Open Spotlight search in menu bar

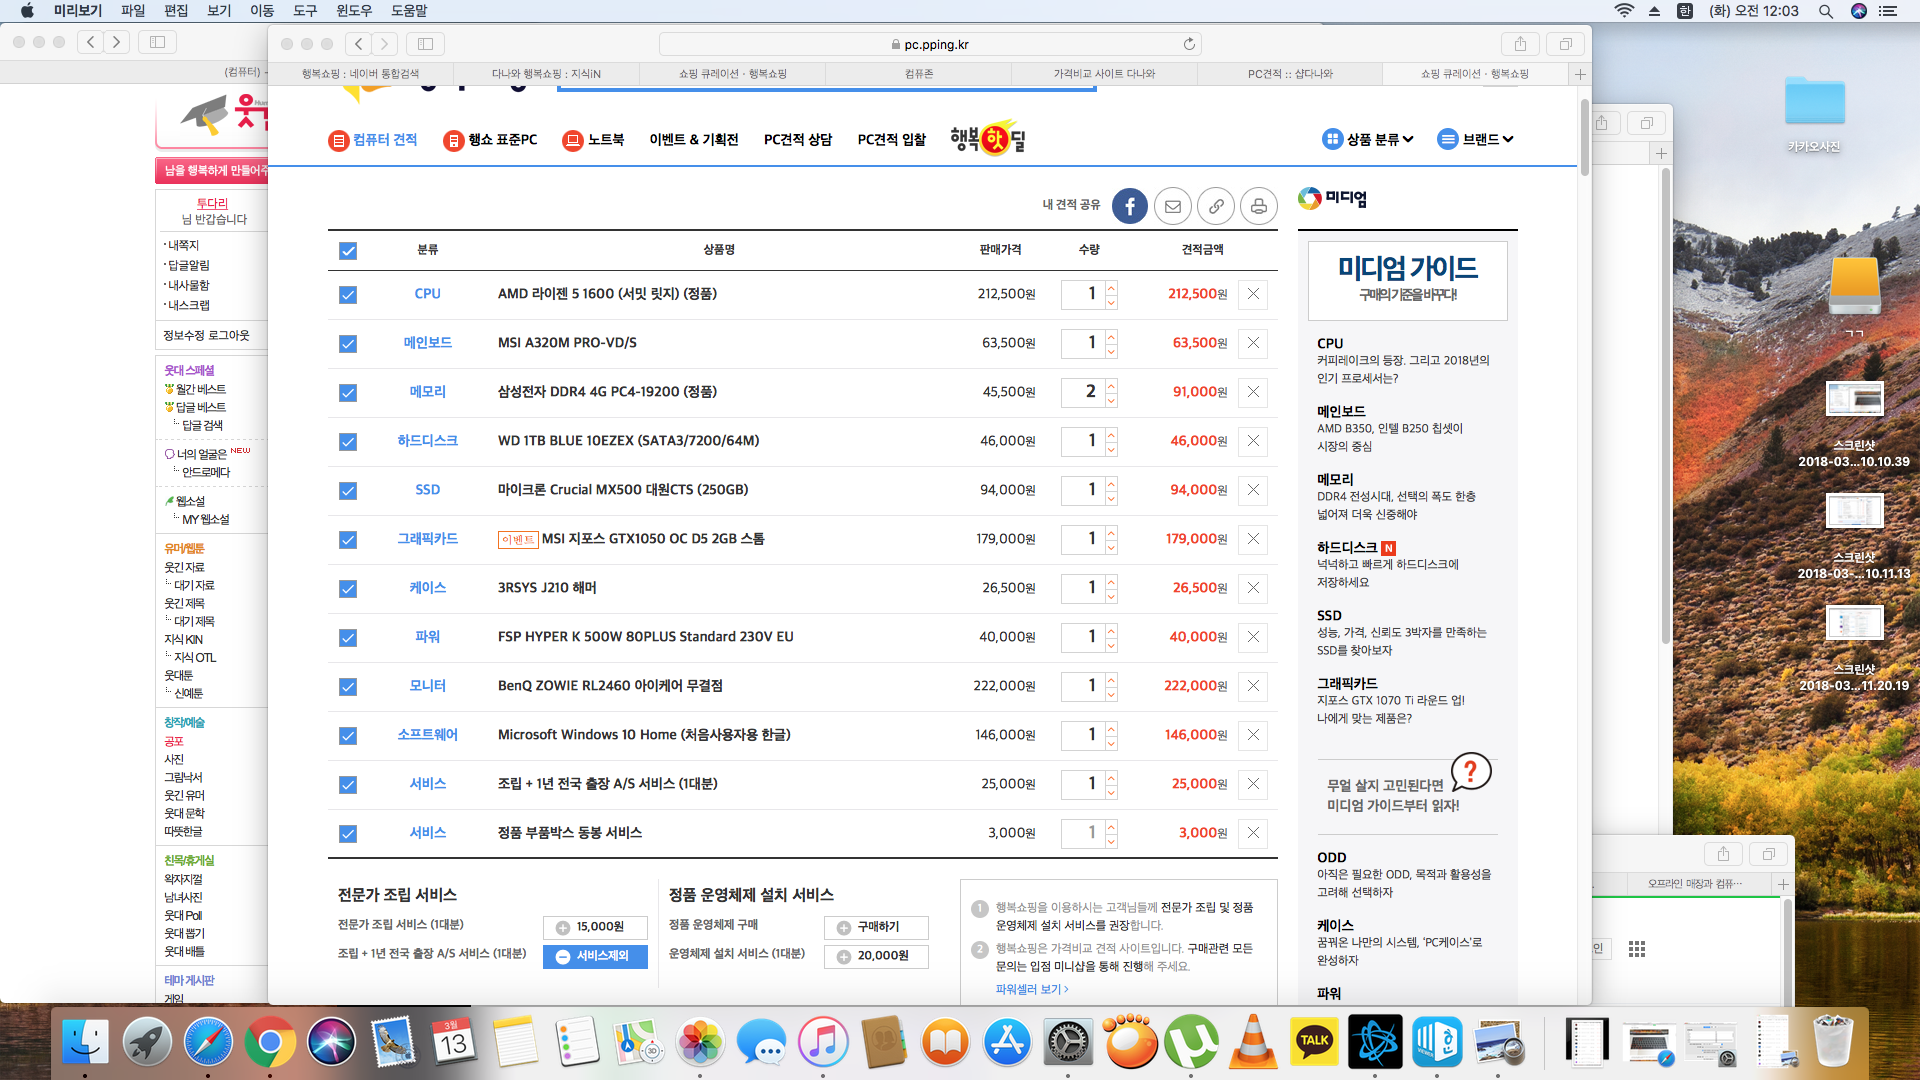[x=1825, y=11]
